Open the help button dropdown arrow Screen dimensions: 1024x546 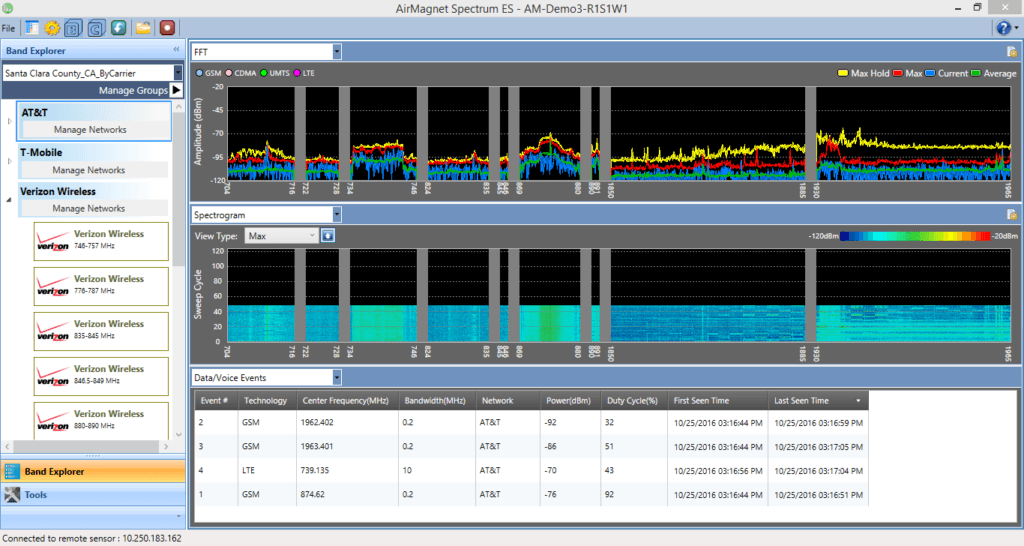pos(1016,28)
